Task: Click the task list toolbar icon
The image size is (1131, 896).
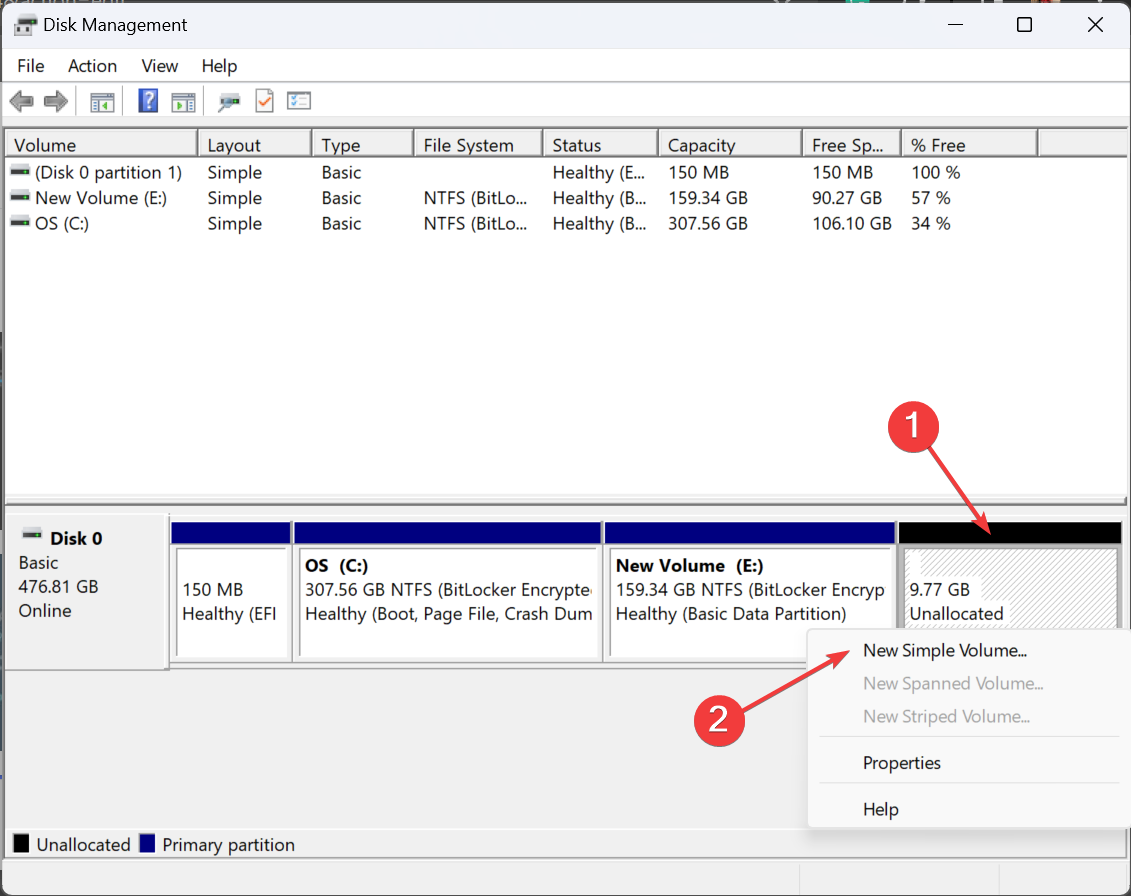Action: point(299,101)
